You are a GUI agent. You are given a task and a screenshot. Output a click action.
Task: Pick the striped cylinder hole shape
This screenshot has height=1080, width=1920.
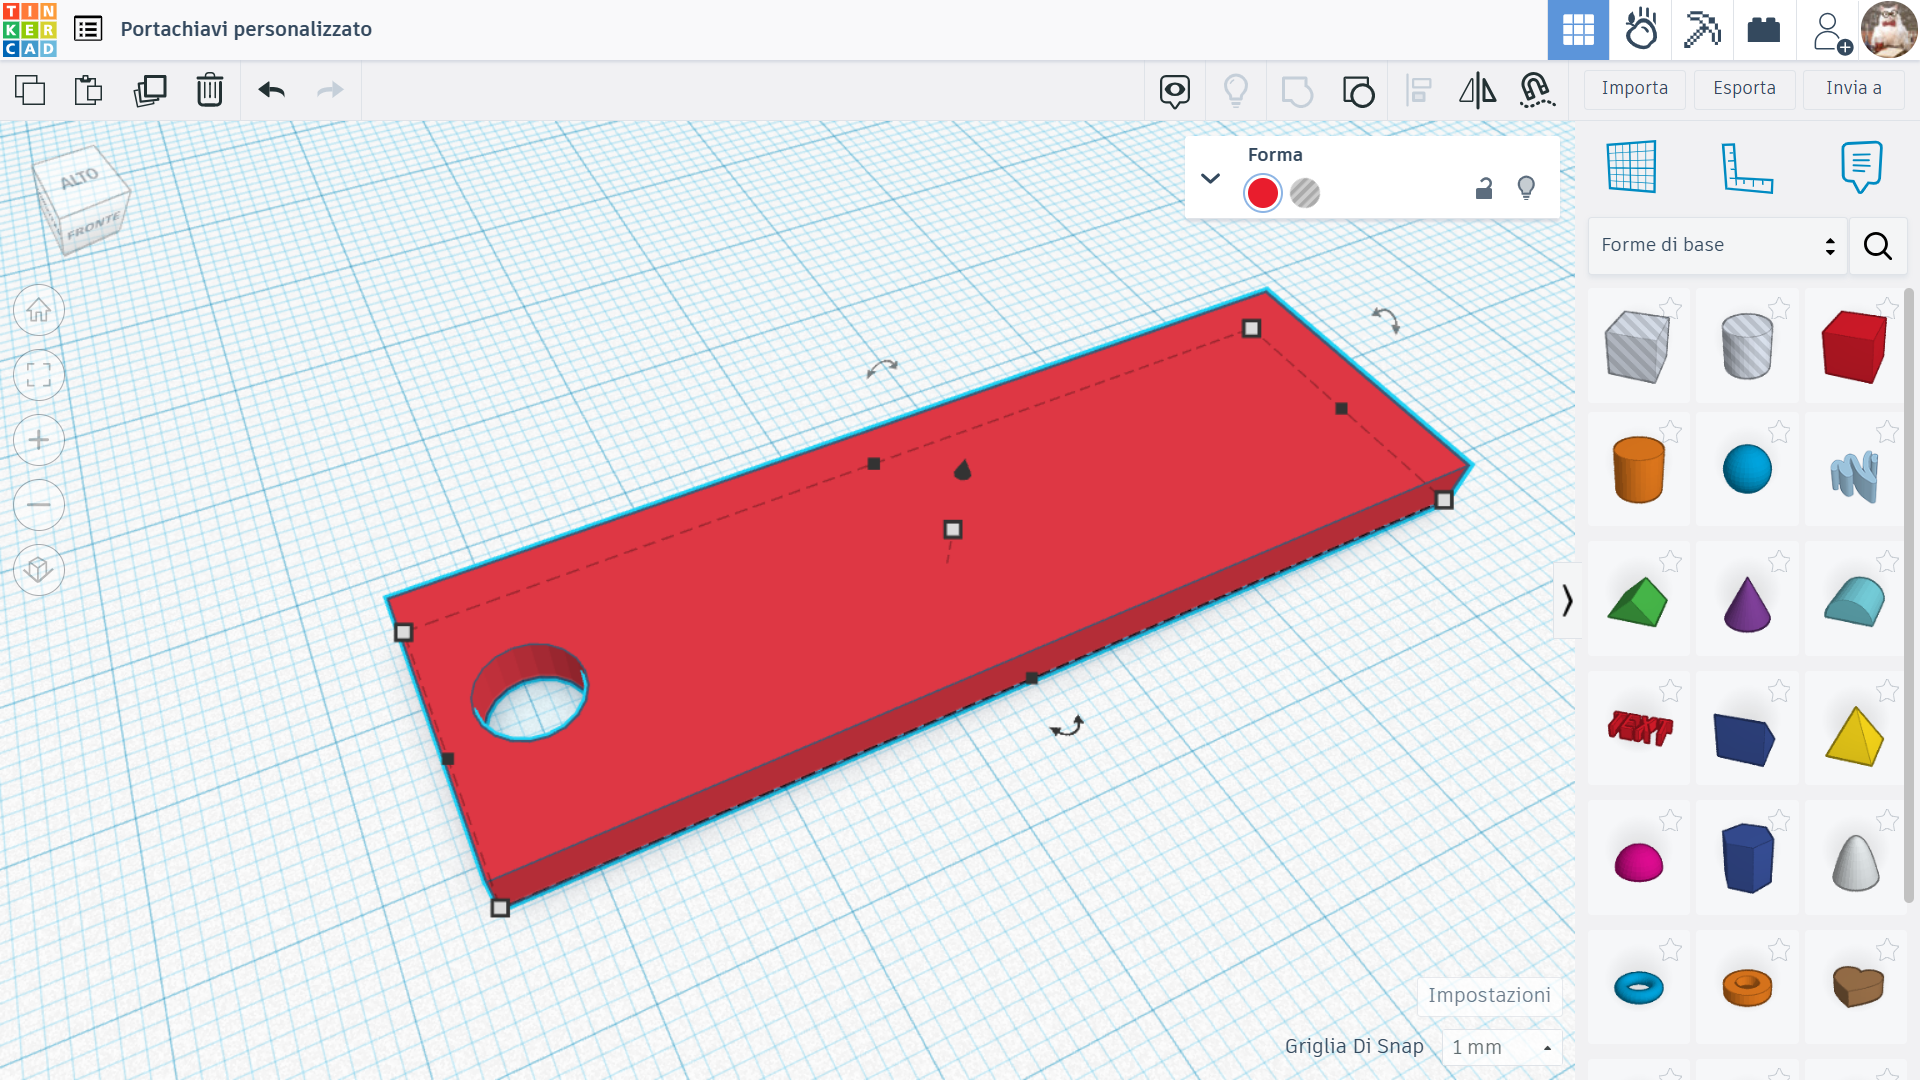1747,346
